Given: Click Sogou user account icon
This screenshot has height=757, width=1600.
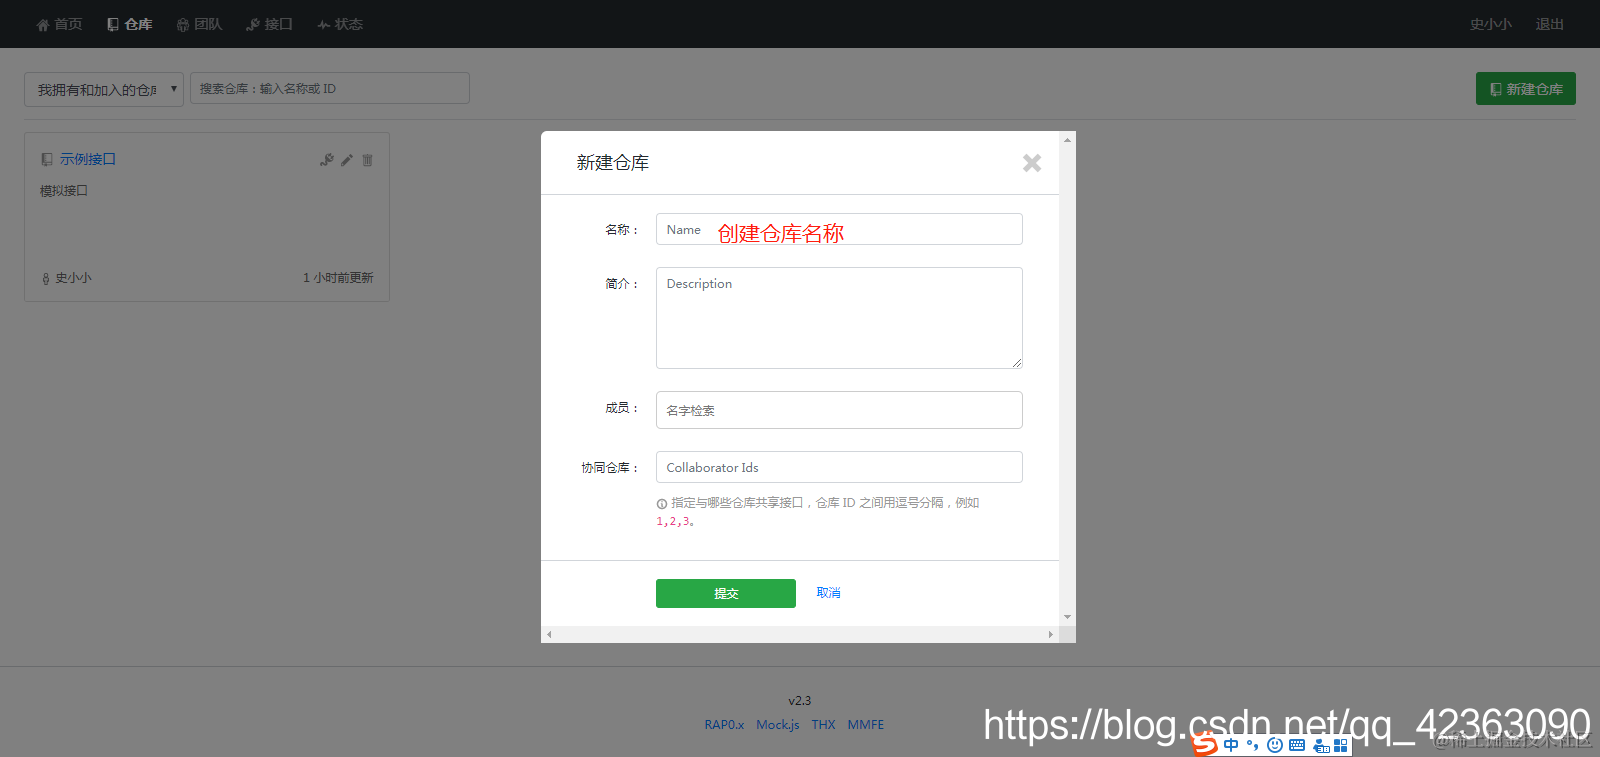Looking at the screenshot, I should point(1320,745).
